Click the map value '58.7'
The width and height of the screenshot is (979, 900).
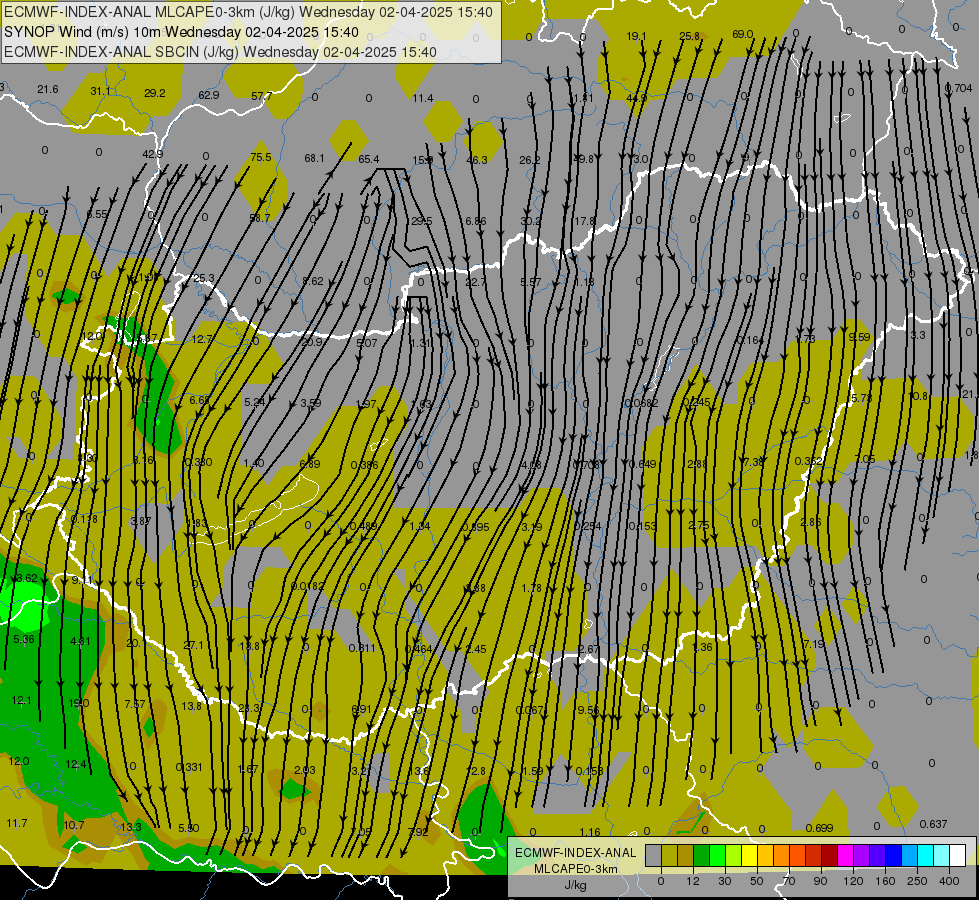pos(259,218)
